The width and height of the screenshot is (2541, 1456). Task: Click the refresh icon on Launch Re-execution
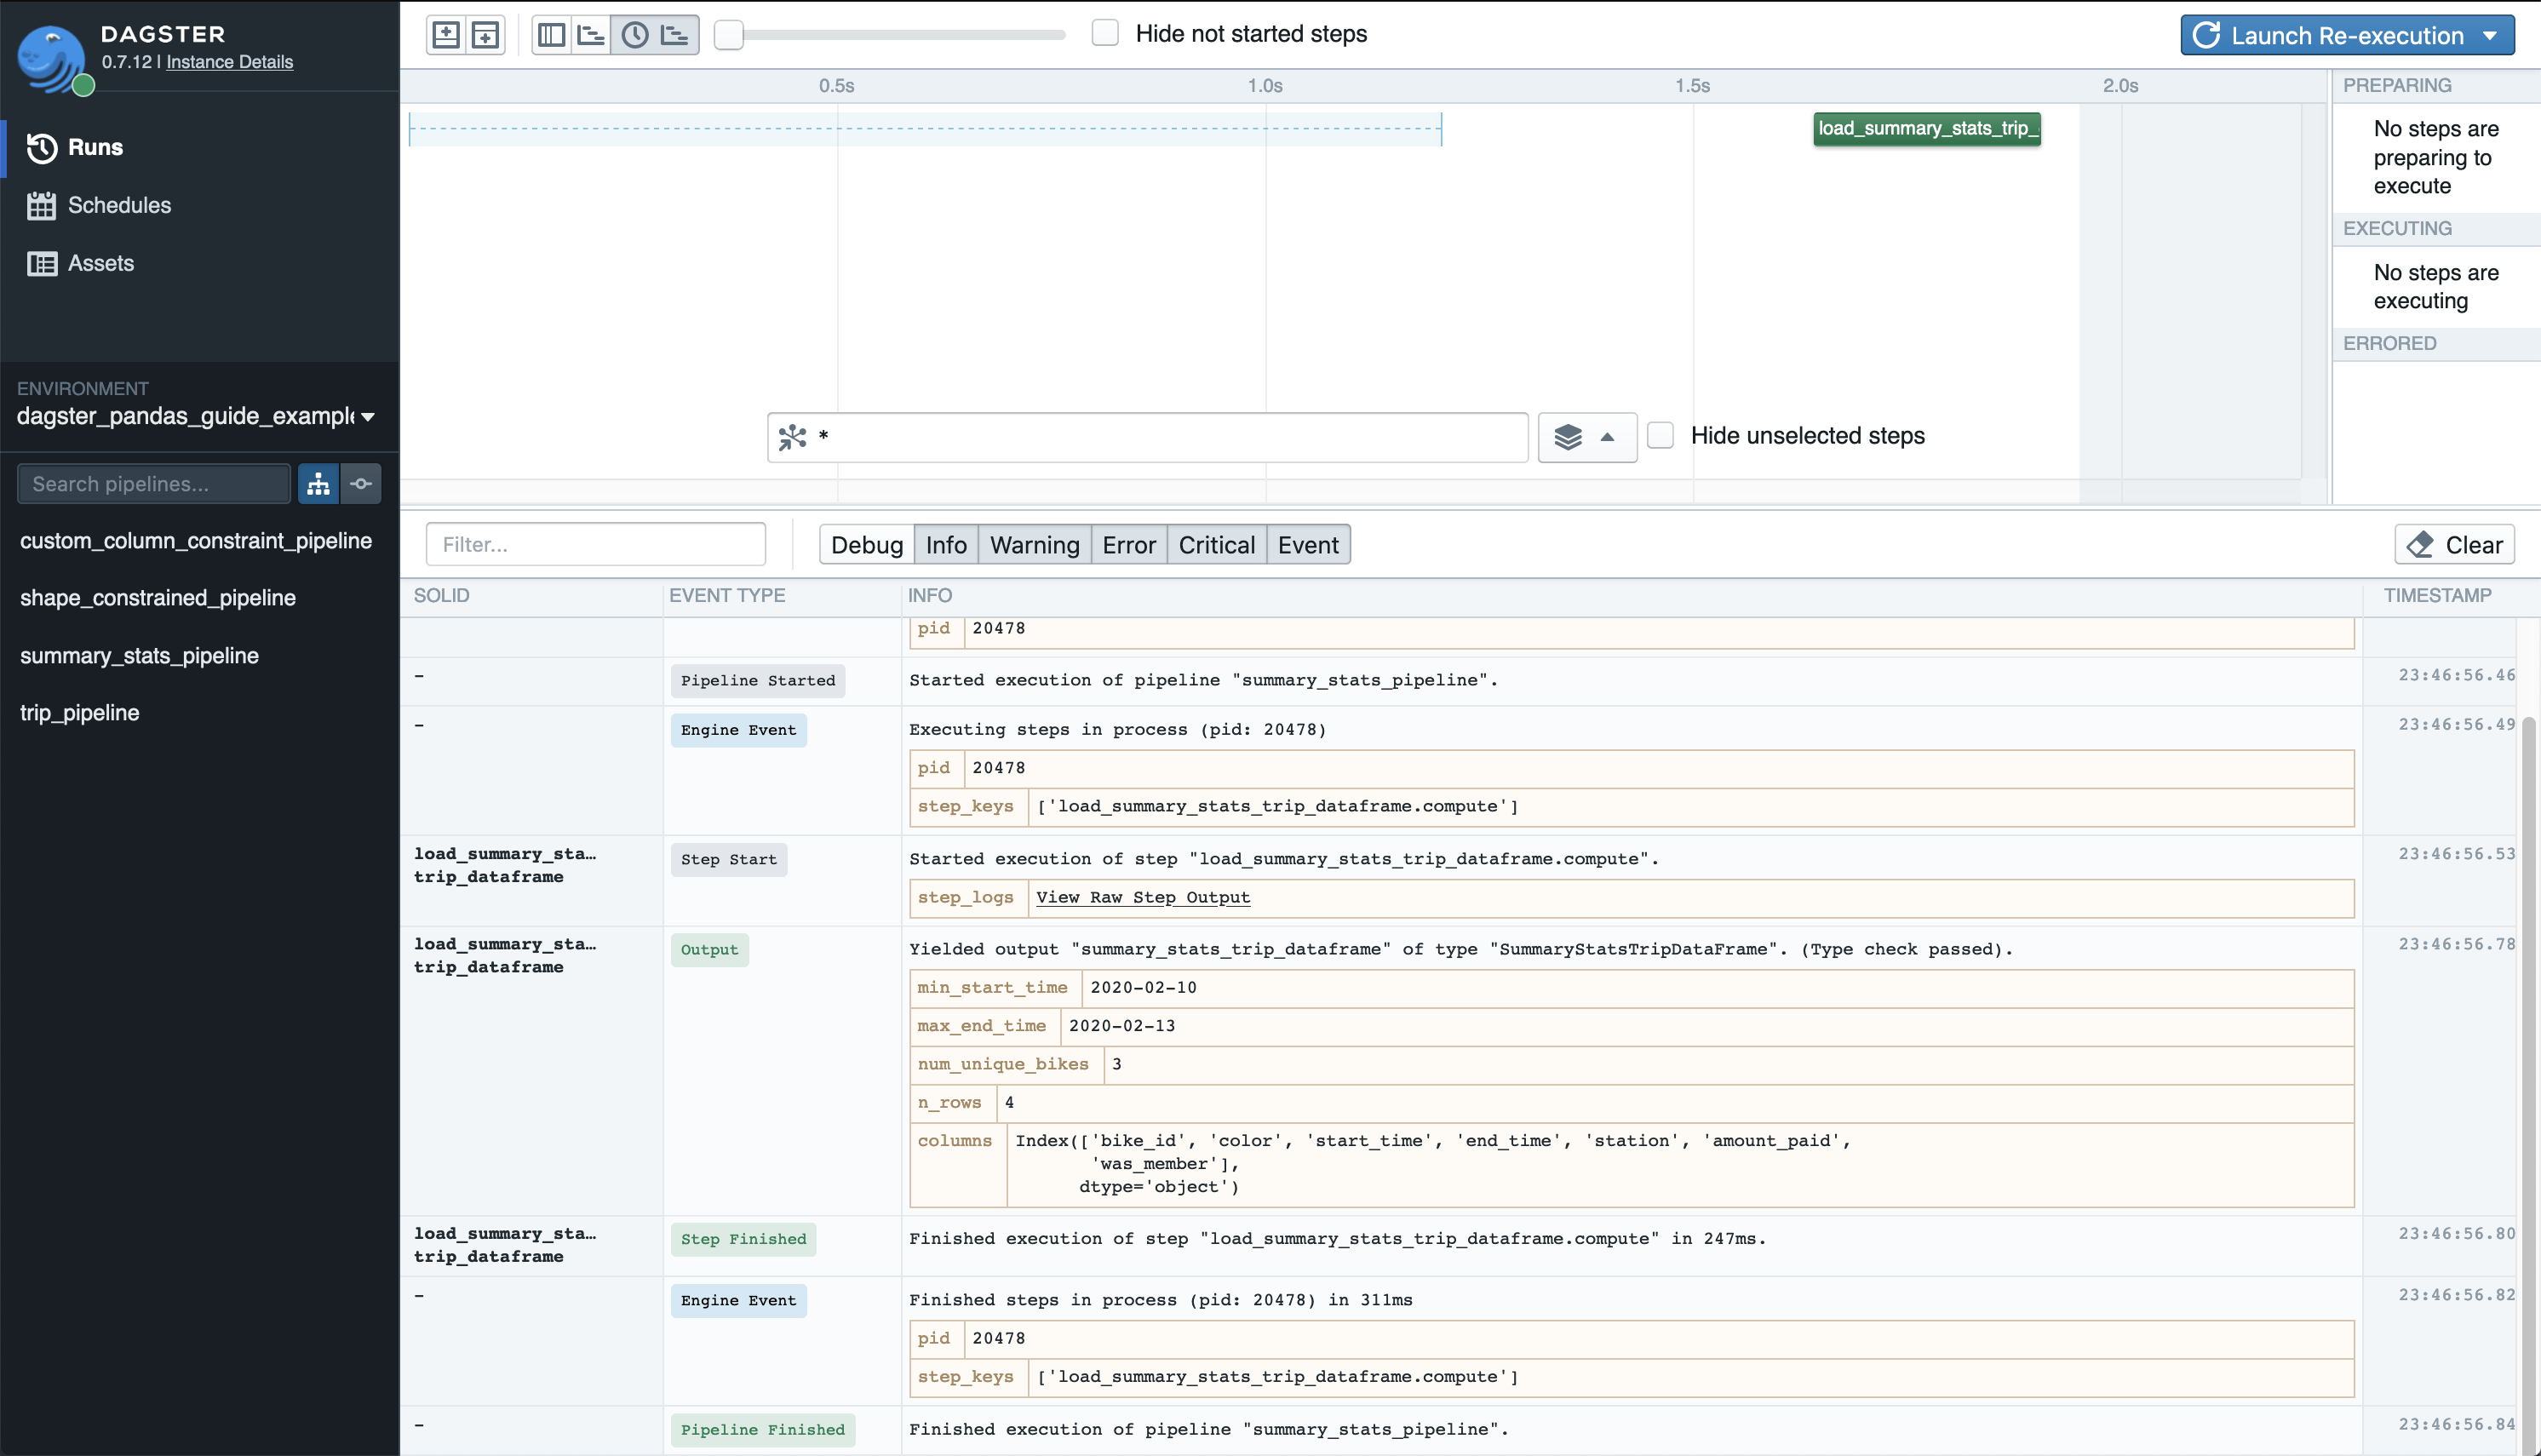[x=2205, y=35]
